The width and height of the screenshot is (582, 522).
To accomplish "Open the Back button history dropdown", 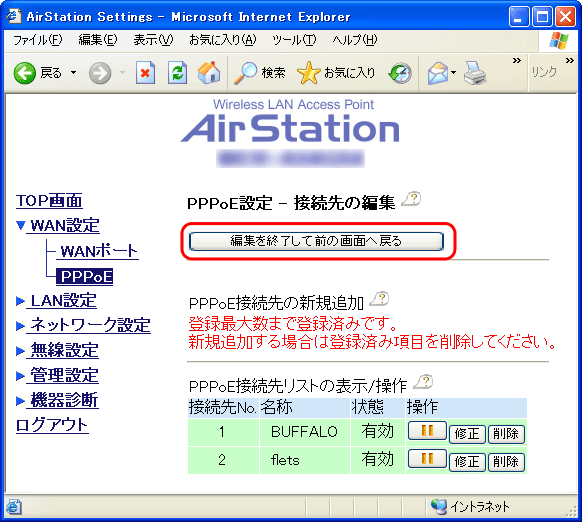I will [73, 73].
